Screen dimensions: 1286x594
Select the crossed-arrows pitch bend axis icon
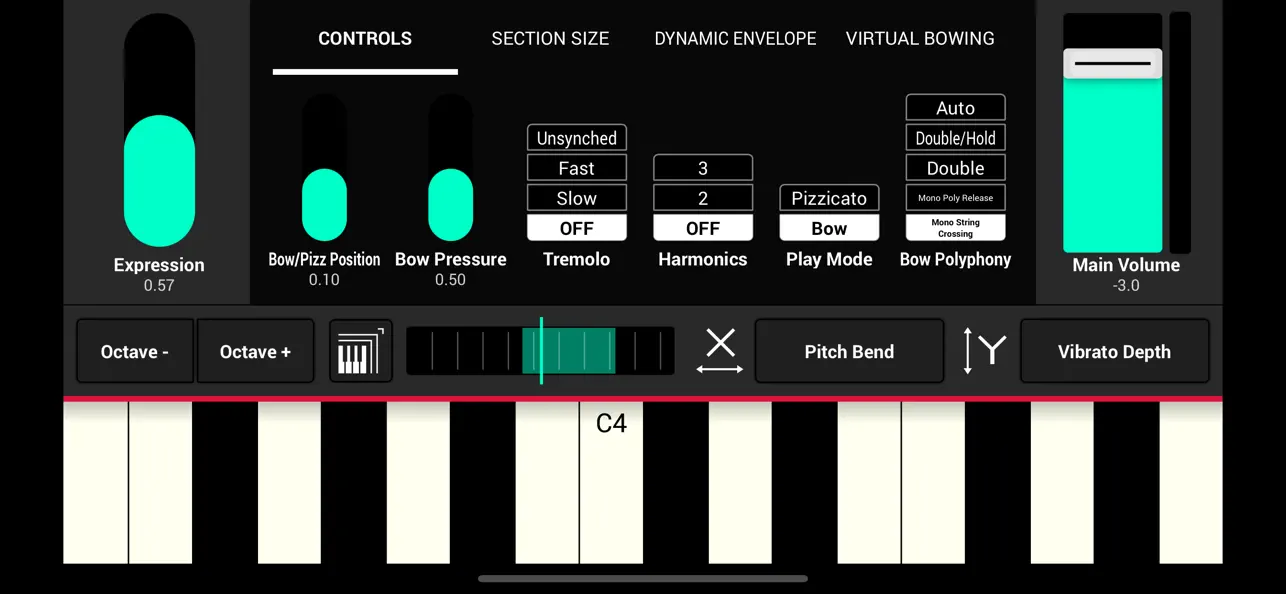tap(720, 348)
